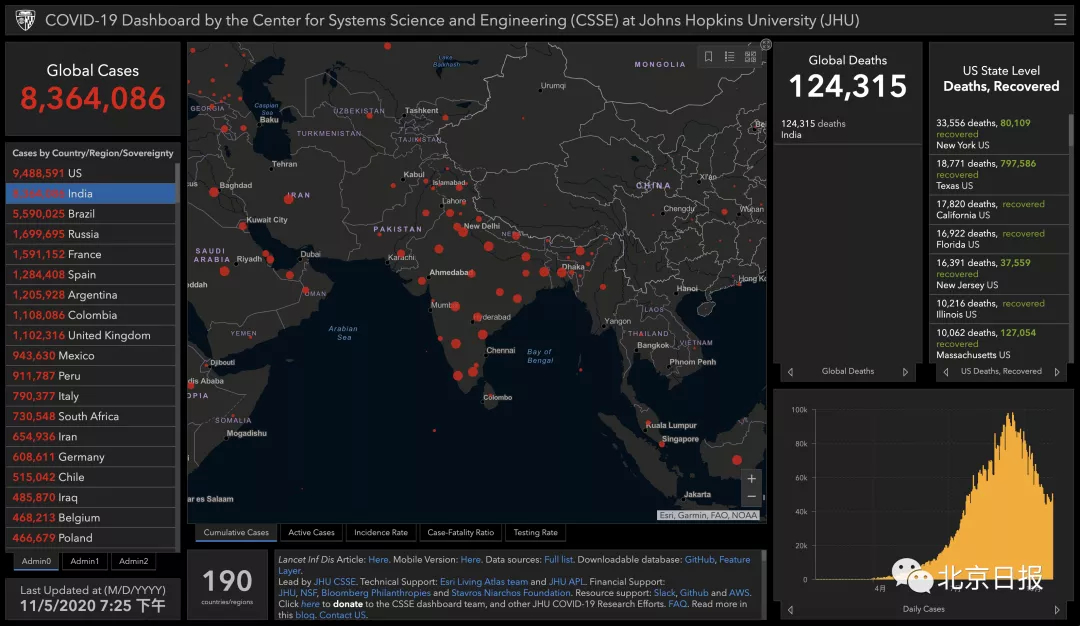Select Italy in the country list
The image size is (1080, 626).
pyautogui.click(x=90, y=396)
